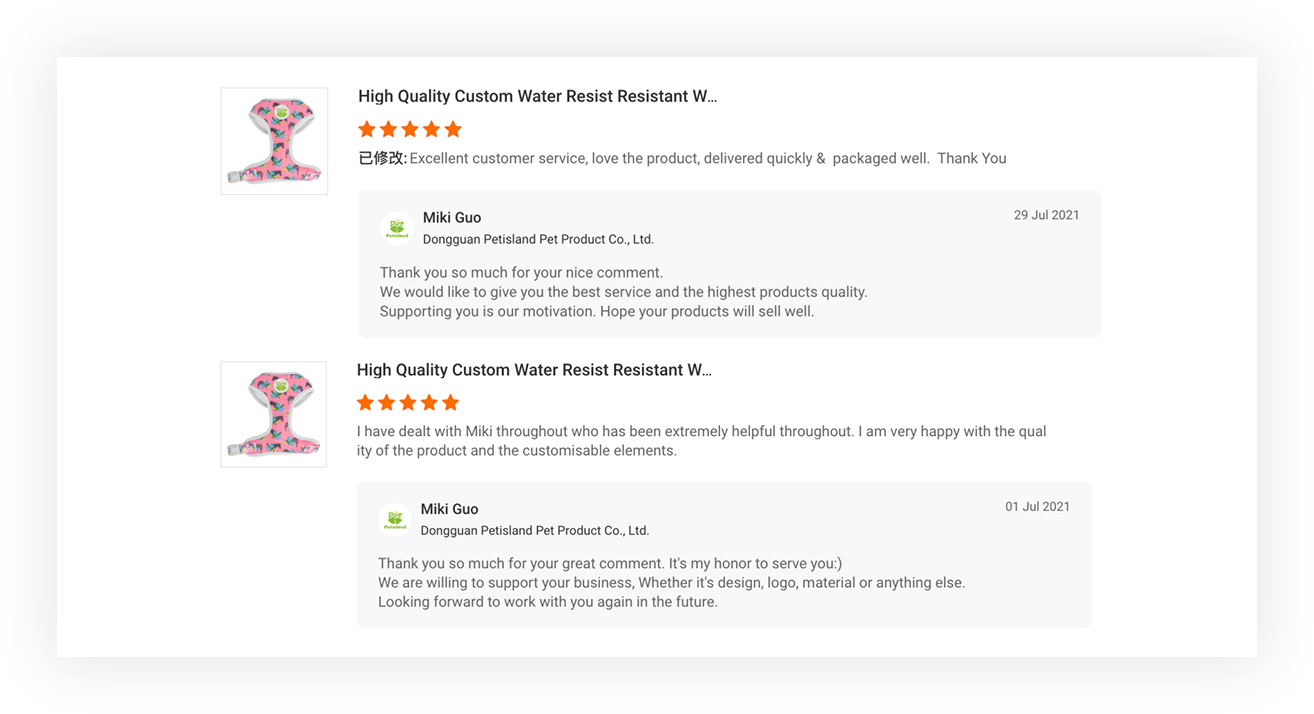Open the first review's pink harness thumbnail
The image size is (1314, 714).
pos(274,141)
